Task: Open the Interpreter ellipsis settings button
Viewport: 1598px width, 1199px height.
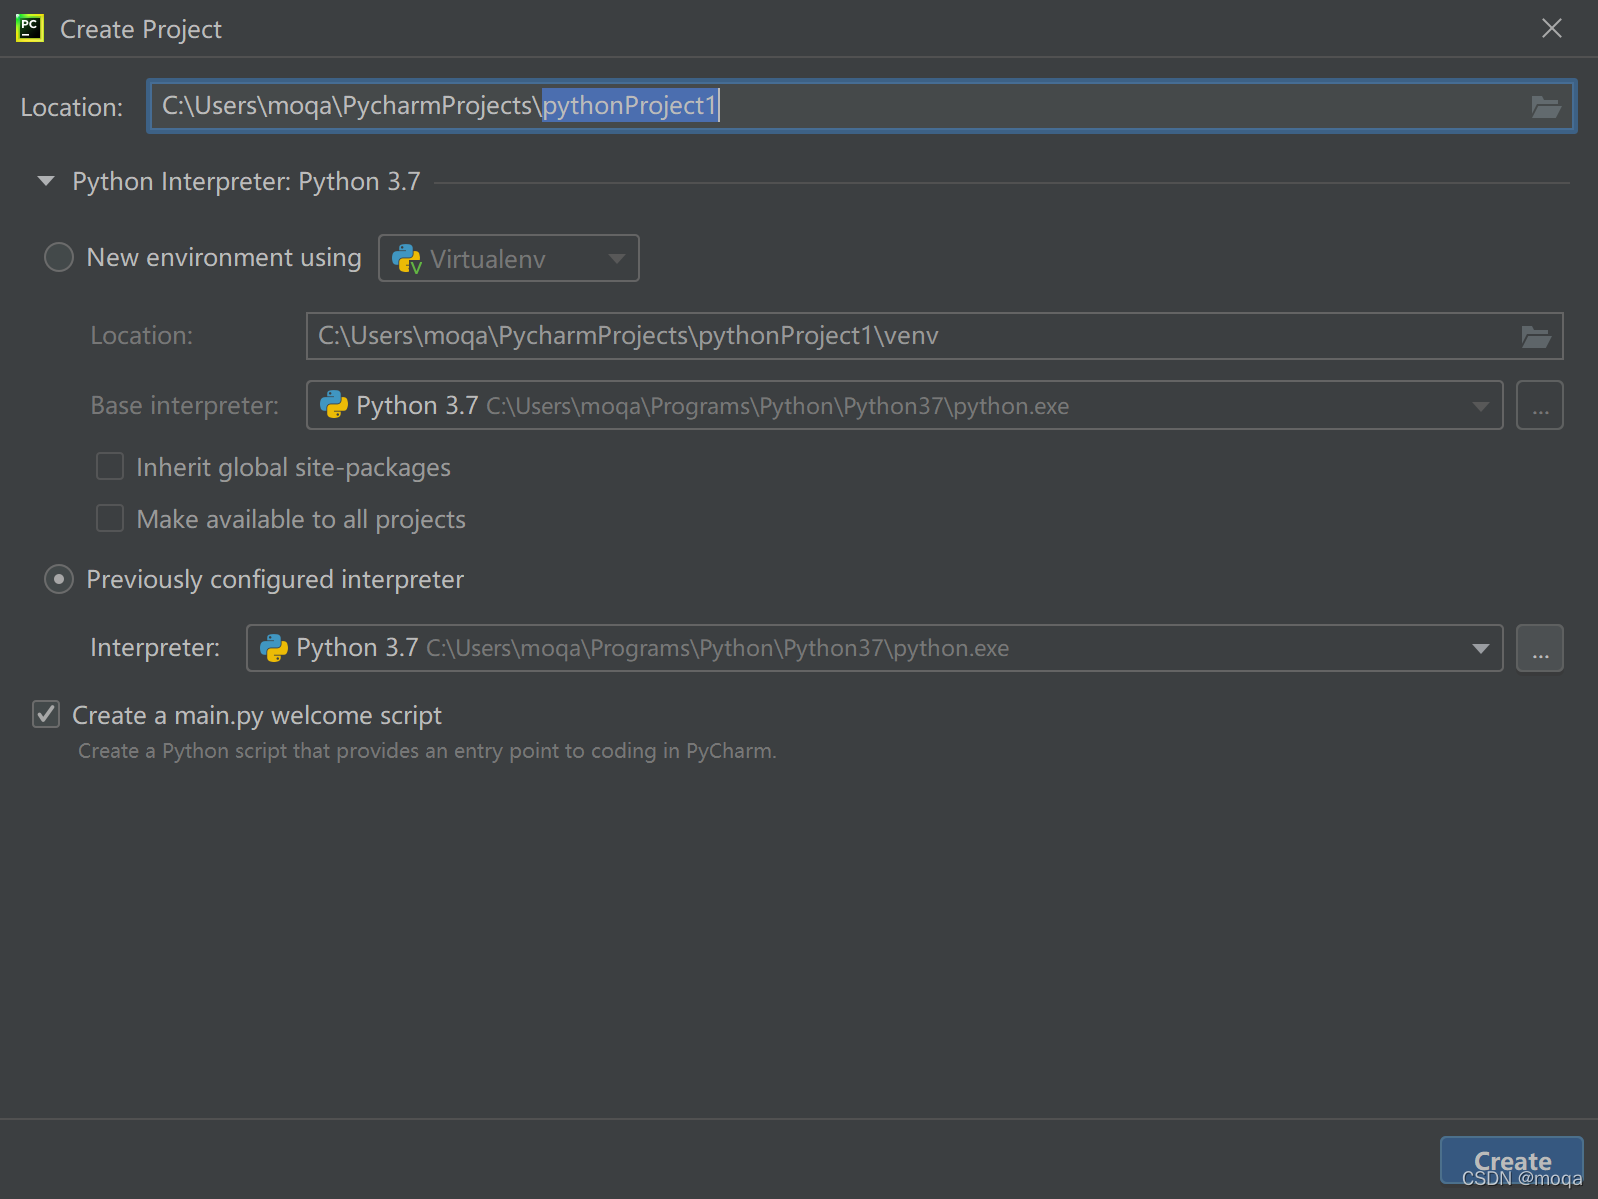Action: (1540, 648)
